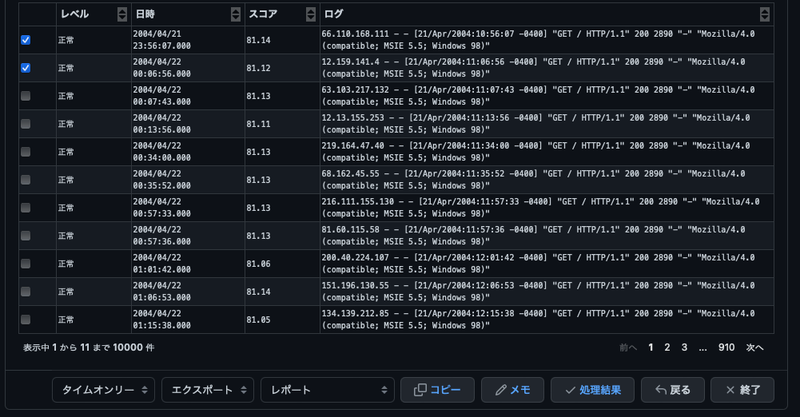Image resolution: width=800 pixels, height=417 pixels.
Task: Click the X icon on 終了 button
Action: [731, 390]
